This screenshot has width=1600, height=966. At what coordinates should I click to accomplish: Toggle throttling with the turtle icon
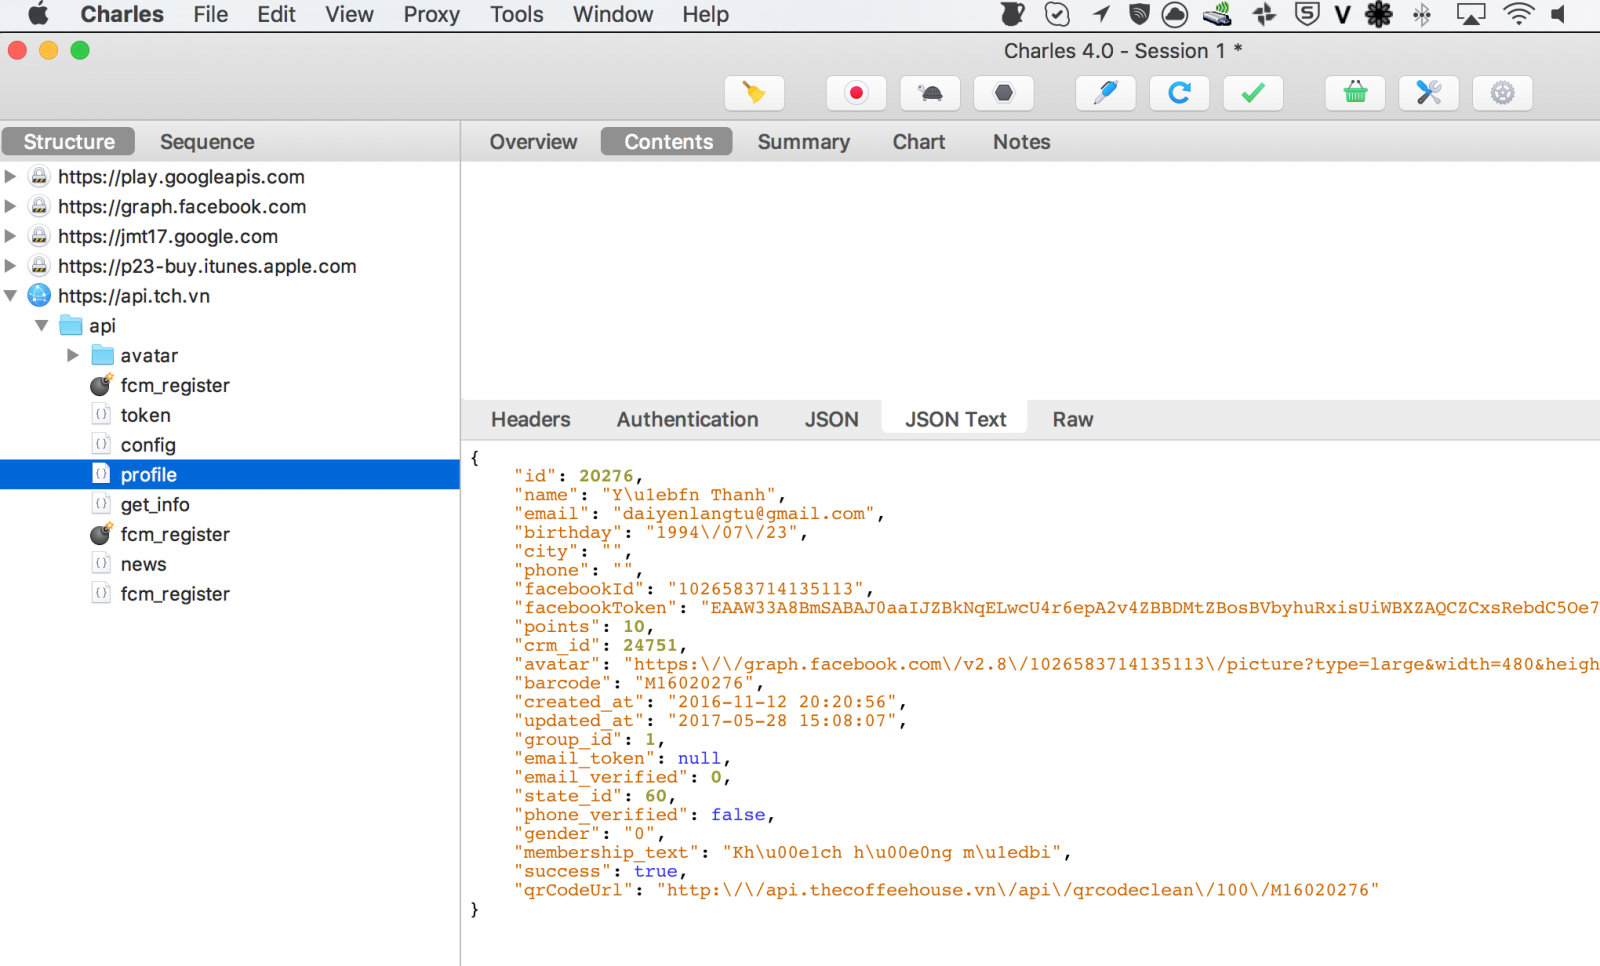click(x=930, y=93)
